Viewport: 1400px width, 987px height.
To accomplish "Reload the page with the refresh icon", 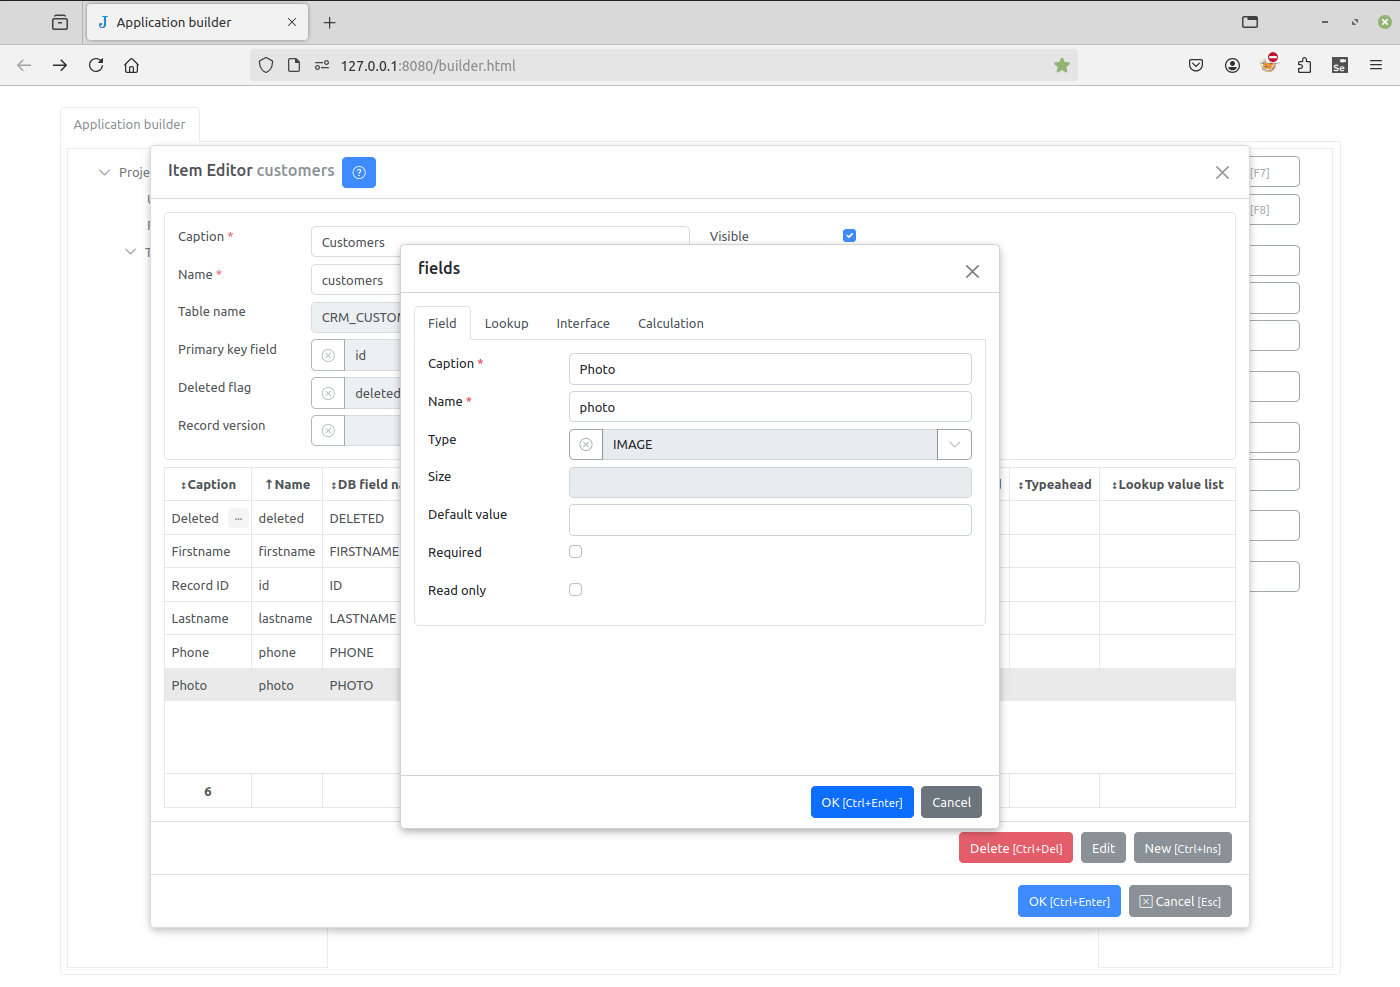I will coord(96,65).
